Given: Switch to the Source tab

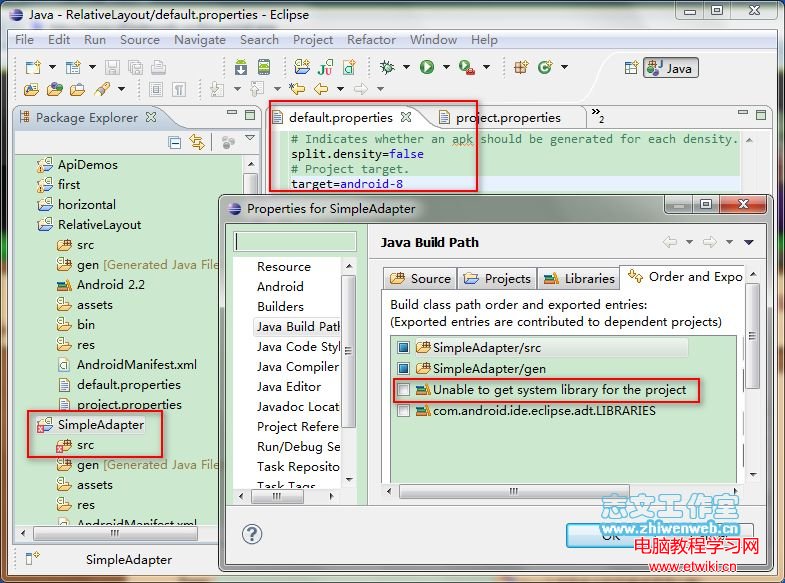Looking at the screenshot, I should (420, 279).
